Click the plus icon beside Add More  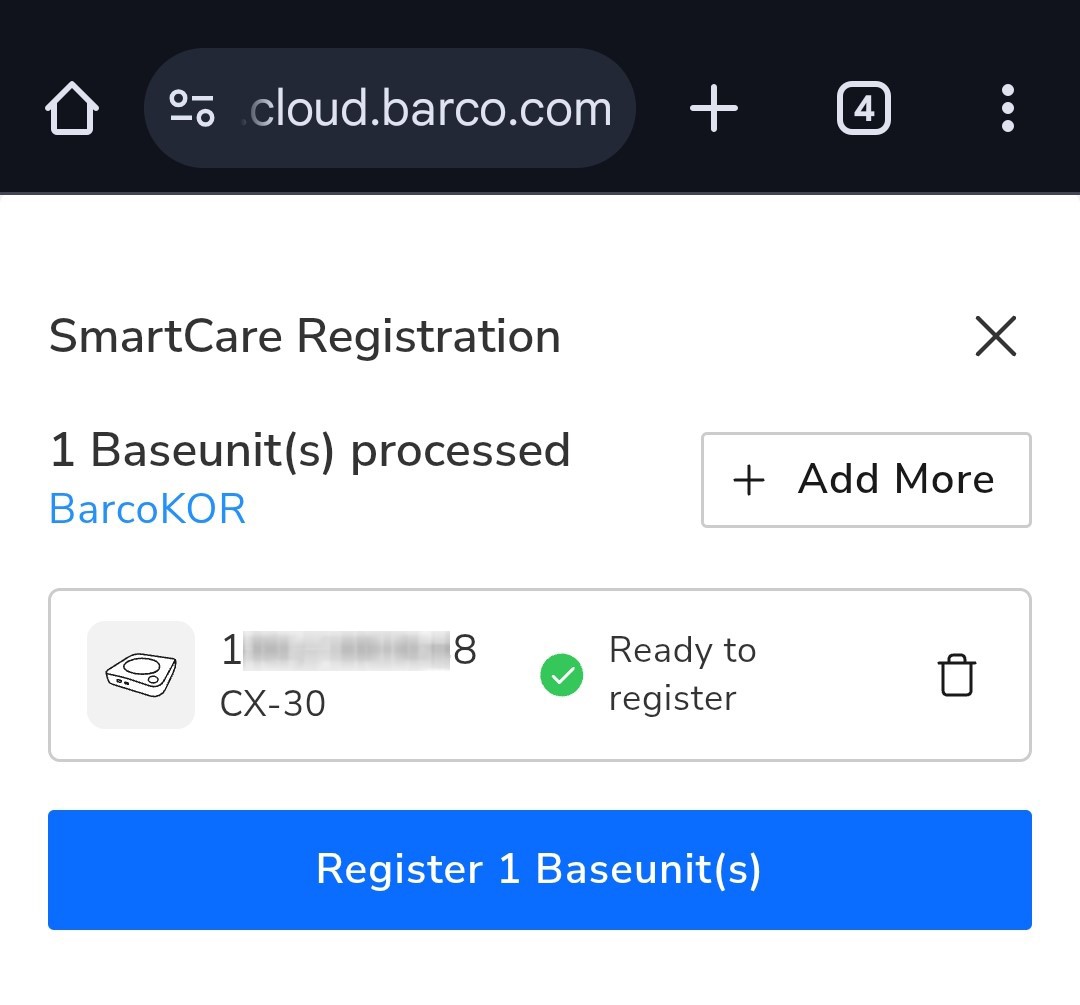point(749,479)
